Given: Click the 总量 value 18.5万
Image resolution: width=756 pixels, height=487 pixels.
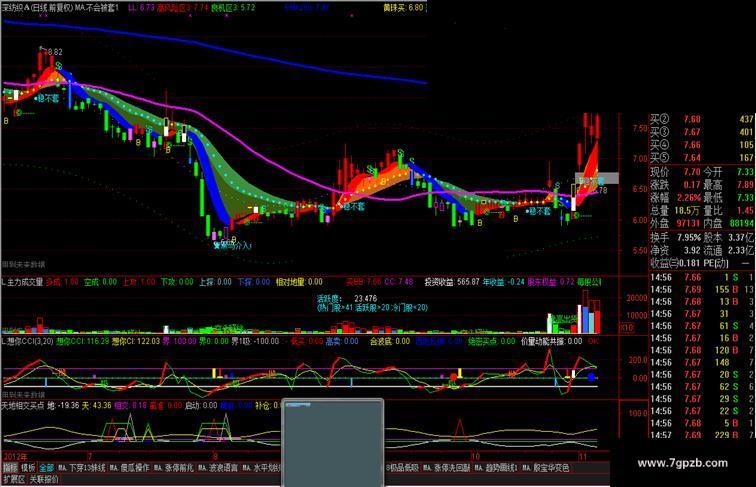Looking at the screenshot, I should (x=689, y=211).
